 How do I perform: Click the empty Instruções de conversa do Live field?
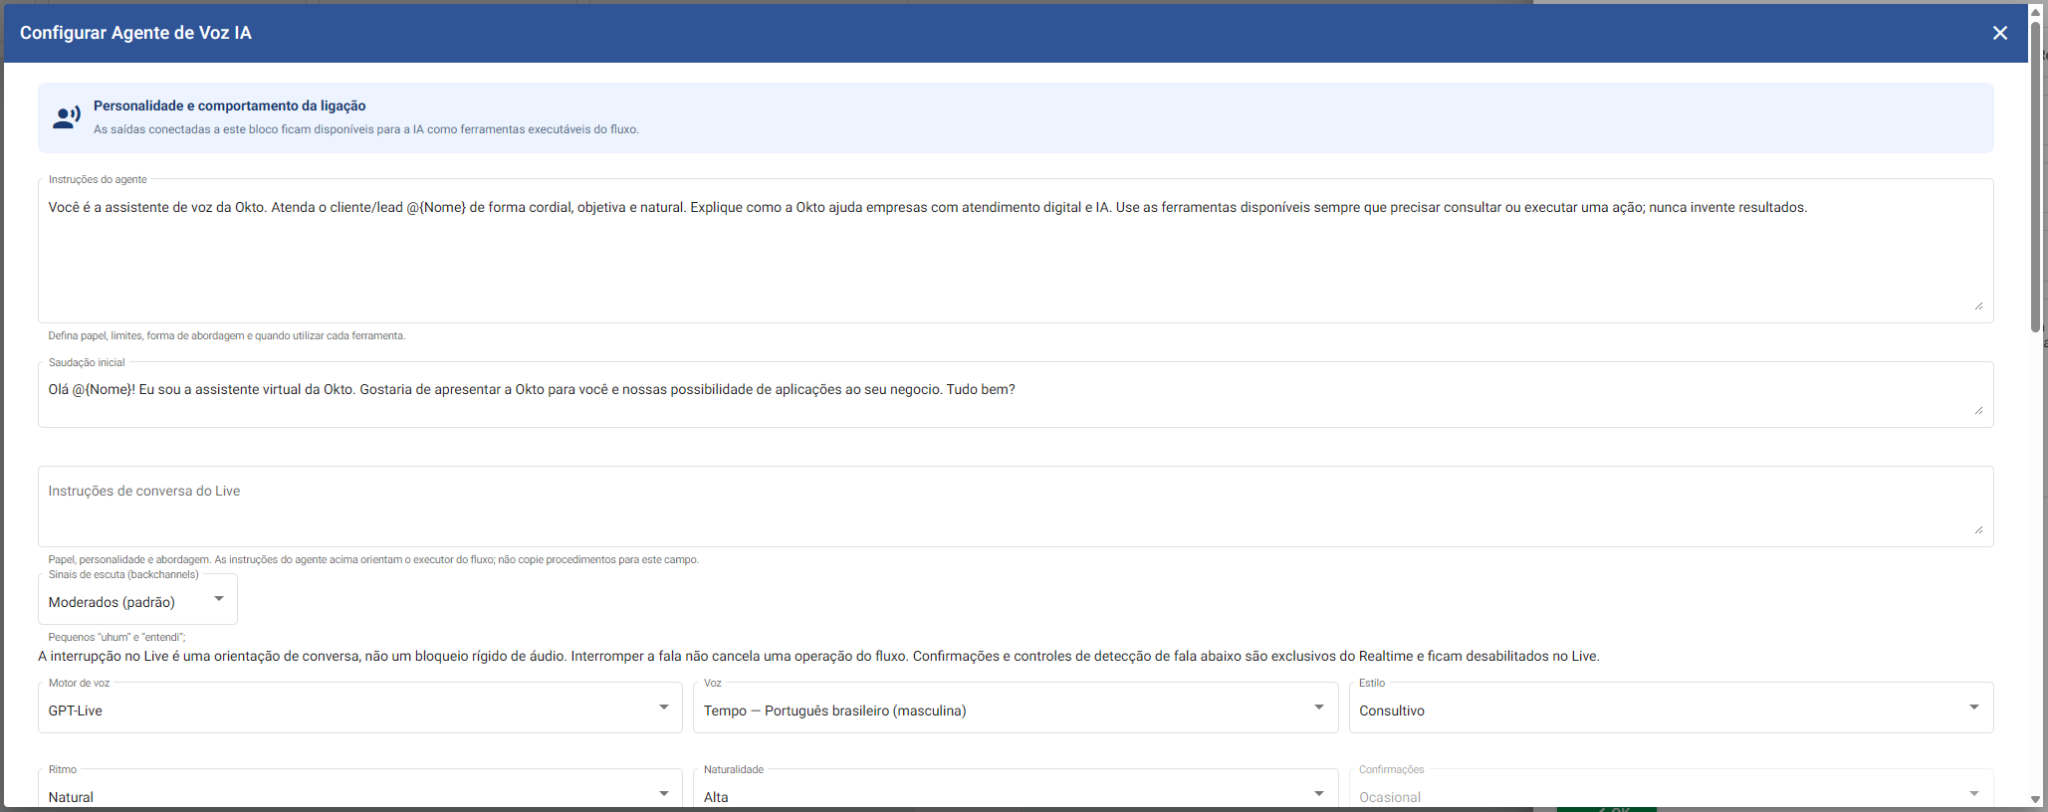[1015, 506]
